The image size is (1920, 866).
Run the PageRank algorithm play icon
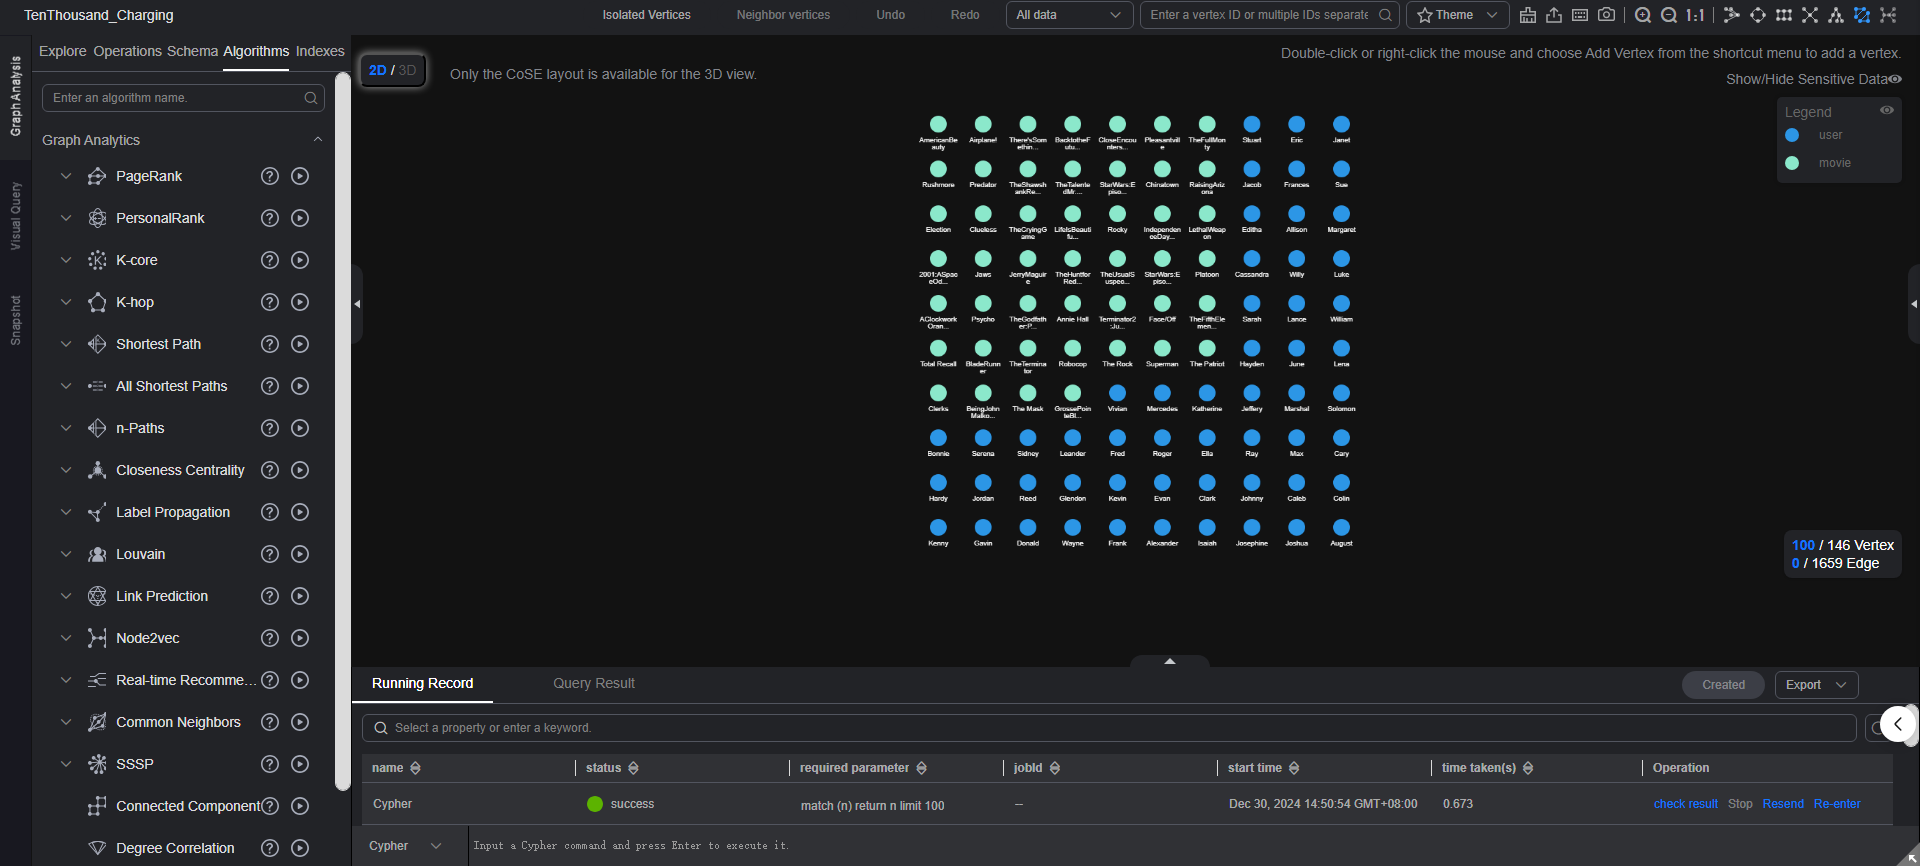coord(300,176)
